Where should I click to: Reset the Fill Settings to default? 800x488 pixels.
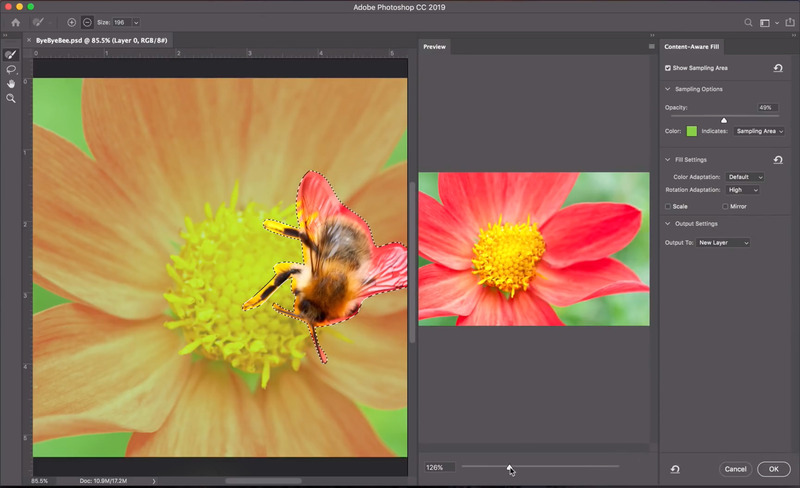tap(778, 159)
